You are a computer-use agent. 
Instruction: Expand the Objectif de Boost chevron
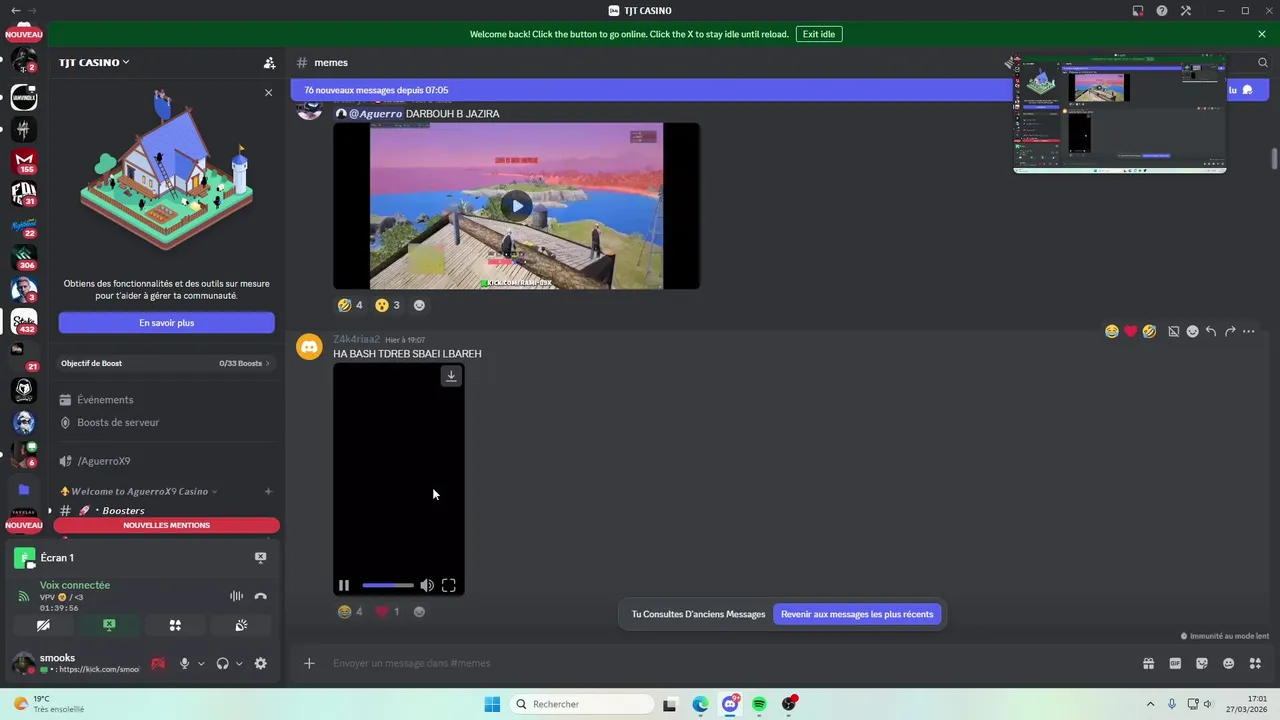tap(268, 363)
